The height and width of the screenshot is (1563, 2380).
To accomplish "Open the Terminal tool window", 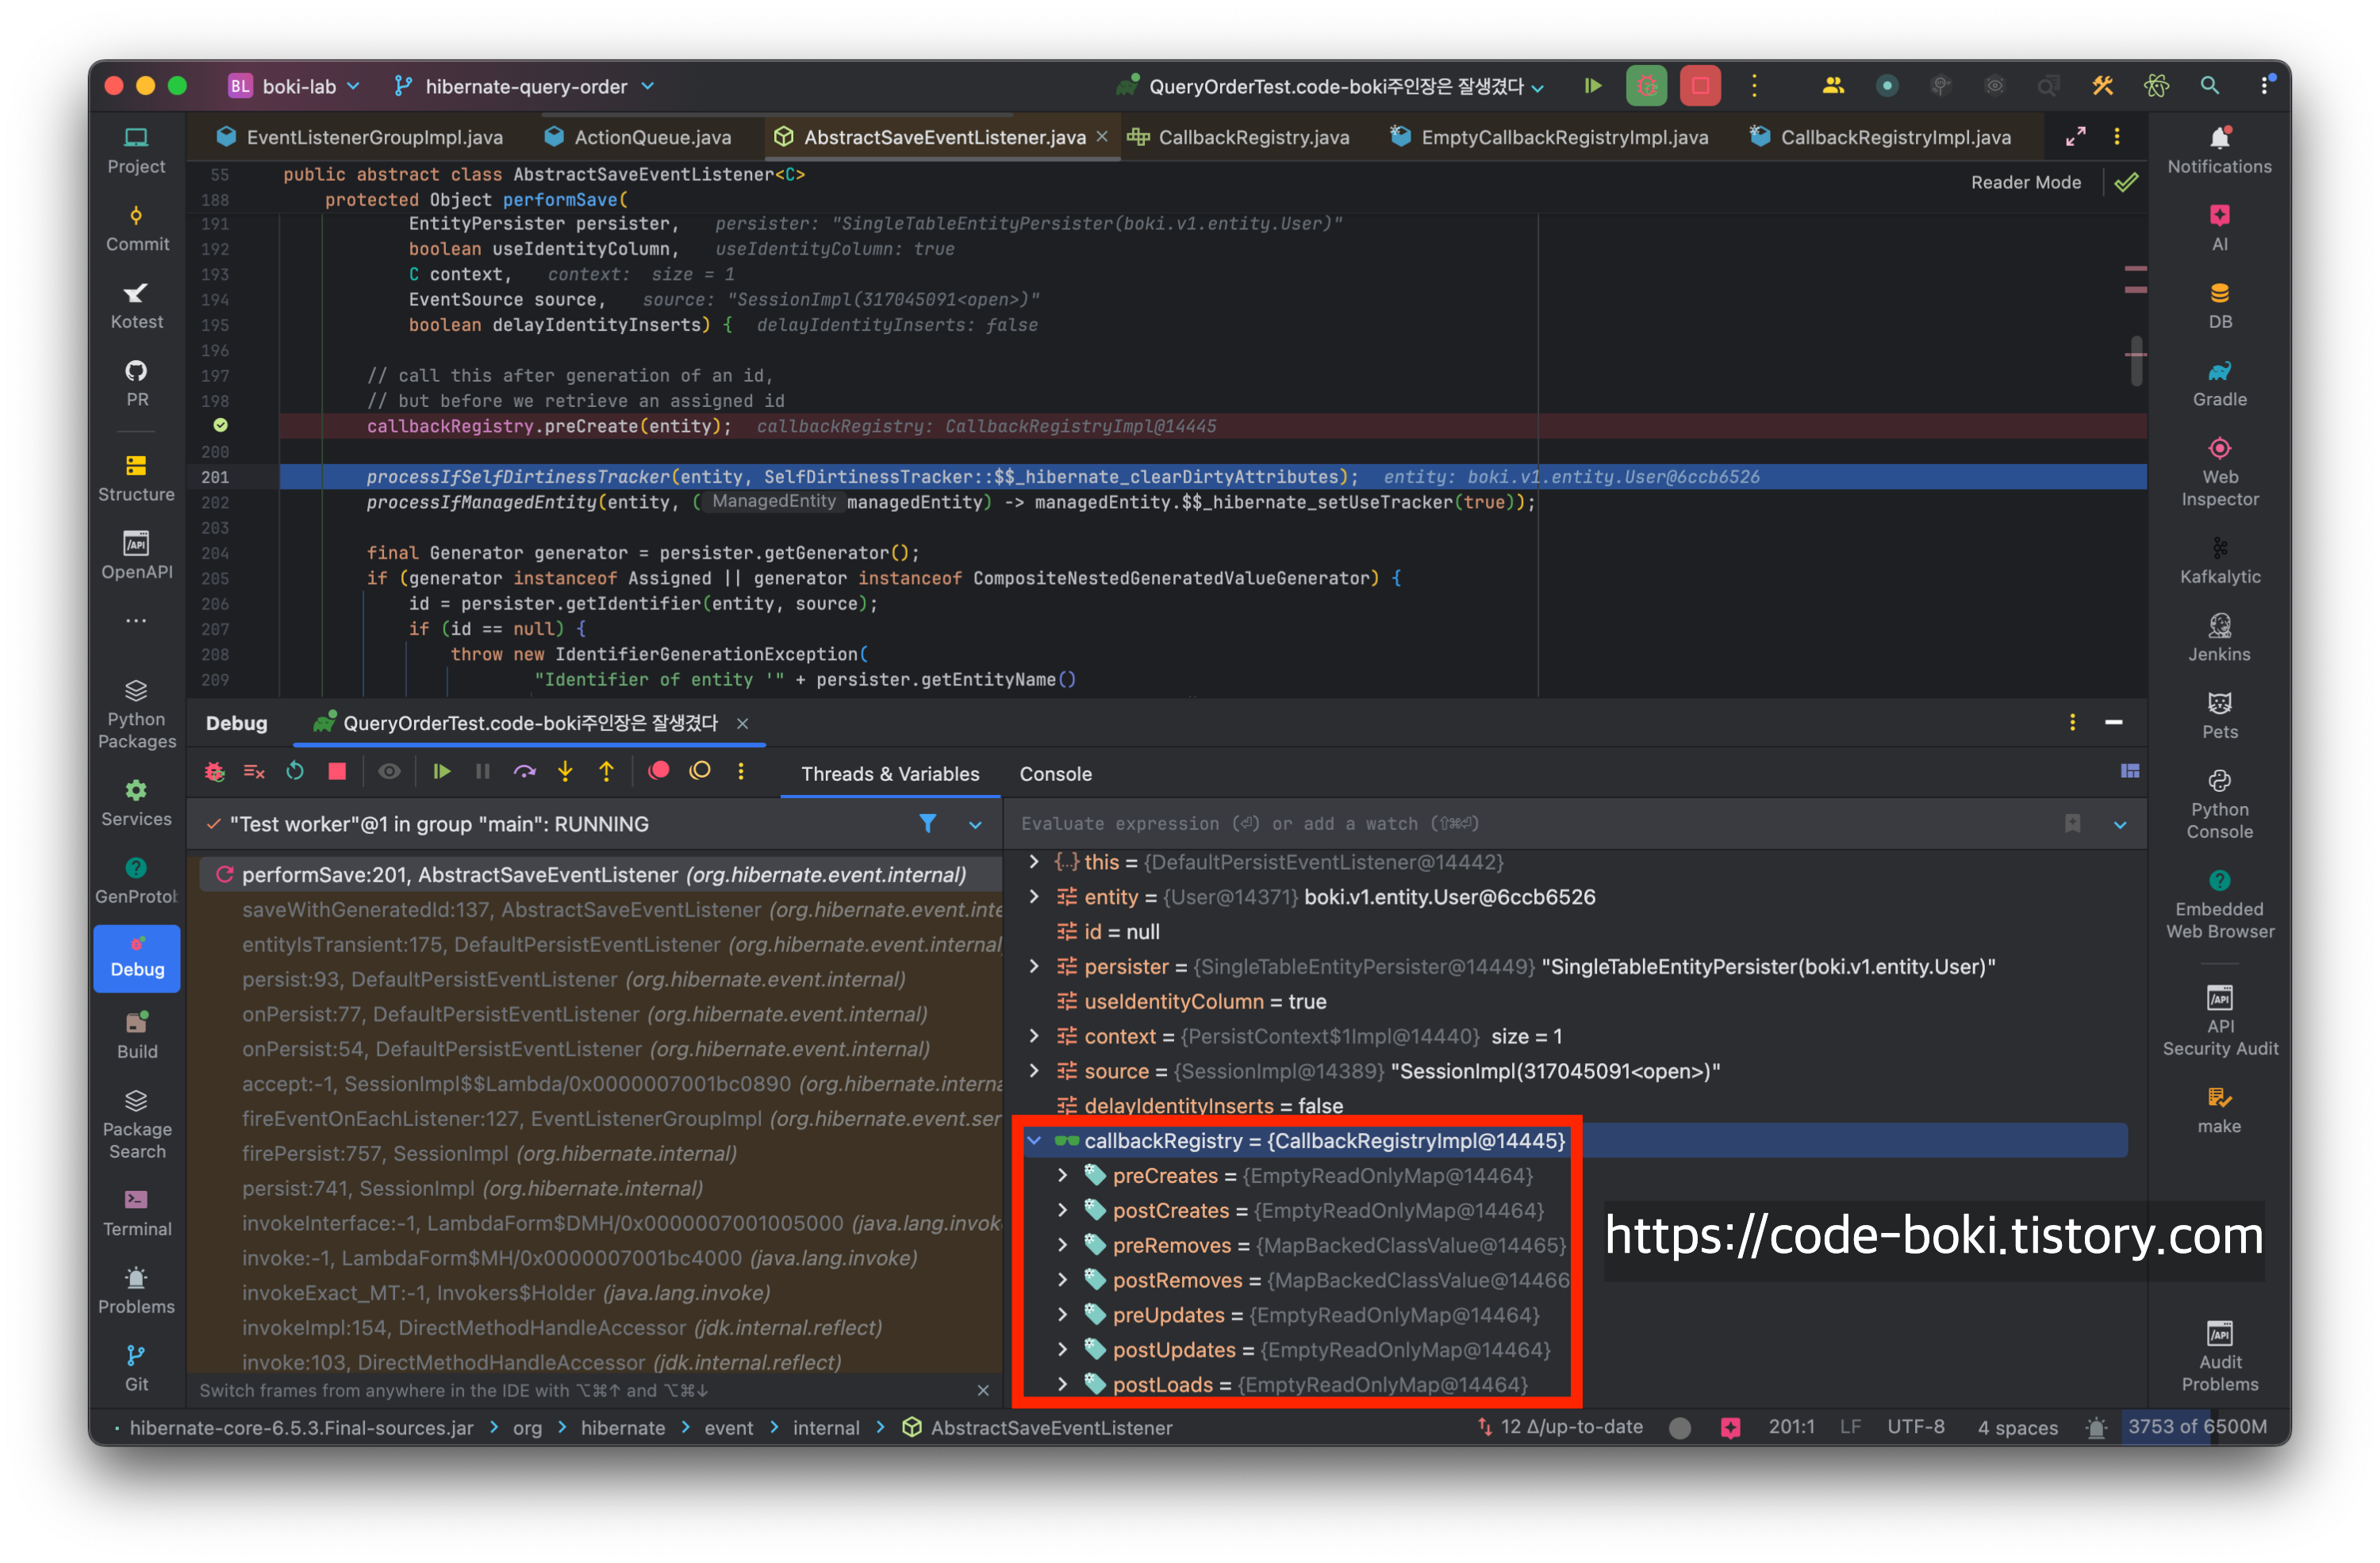I will pyautogui.click(x=136, y=1213).
